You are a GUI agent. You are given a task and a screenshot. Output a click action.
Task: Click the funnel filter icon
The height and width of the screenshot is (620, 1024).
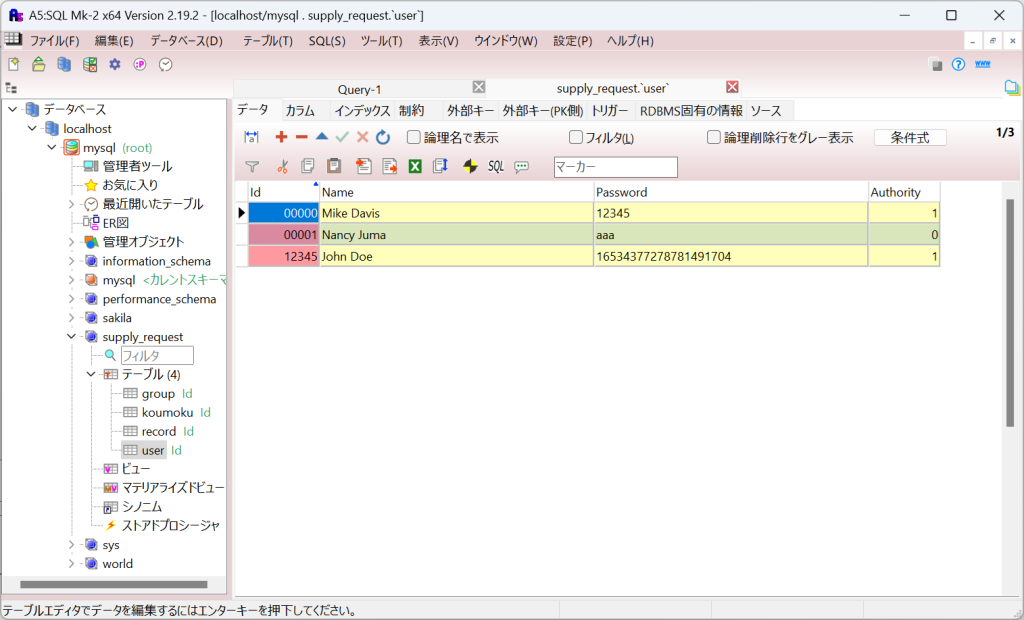click(x=252, y=167)
